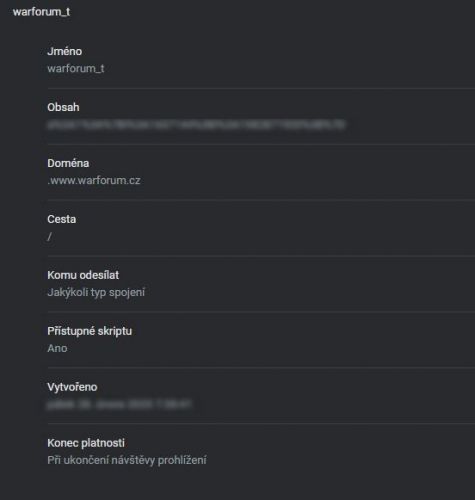Image resolution: width=475 pixels, height=500 pixels.
Task: Collapse the warforum_t cookie header
Action: coord(41,12)
